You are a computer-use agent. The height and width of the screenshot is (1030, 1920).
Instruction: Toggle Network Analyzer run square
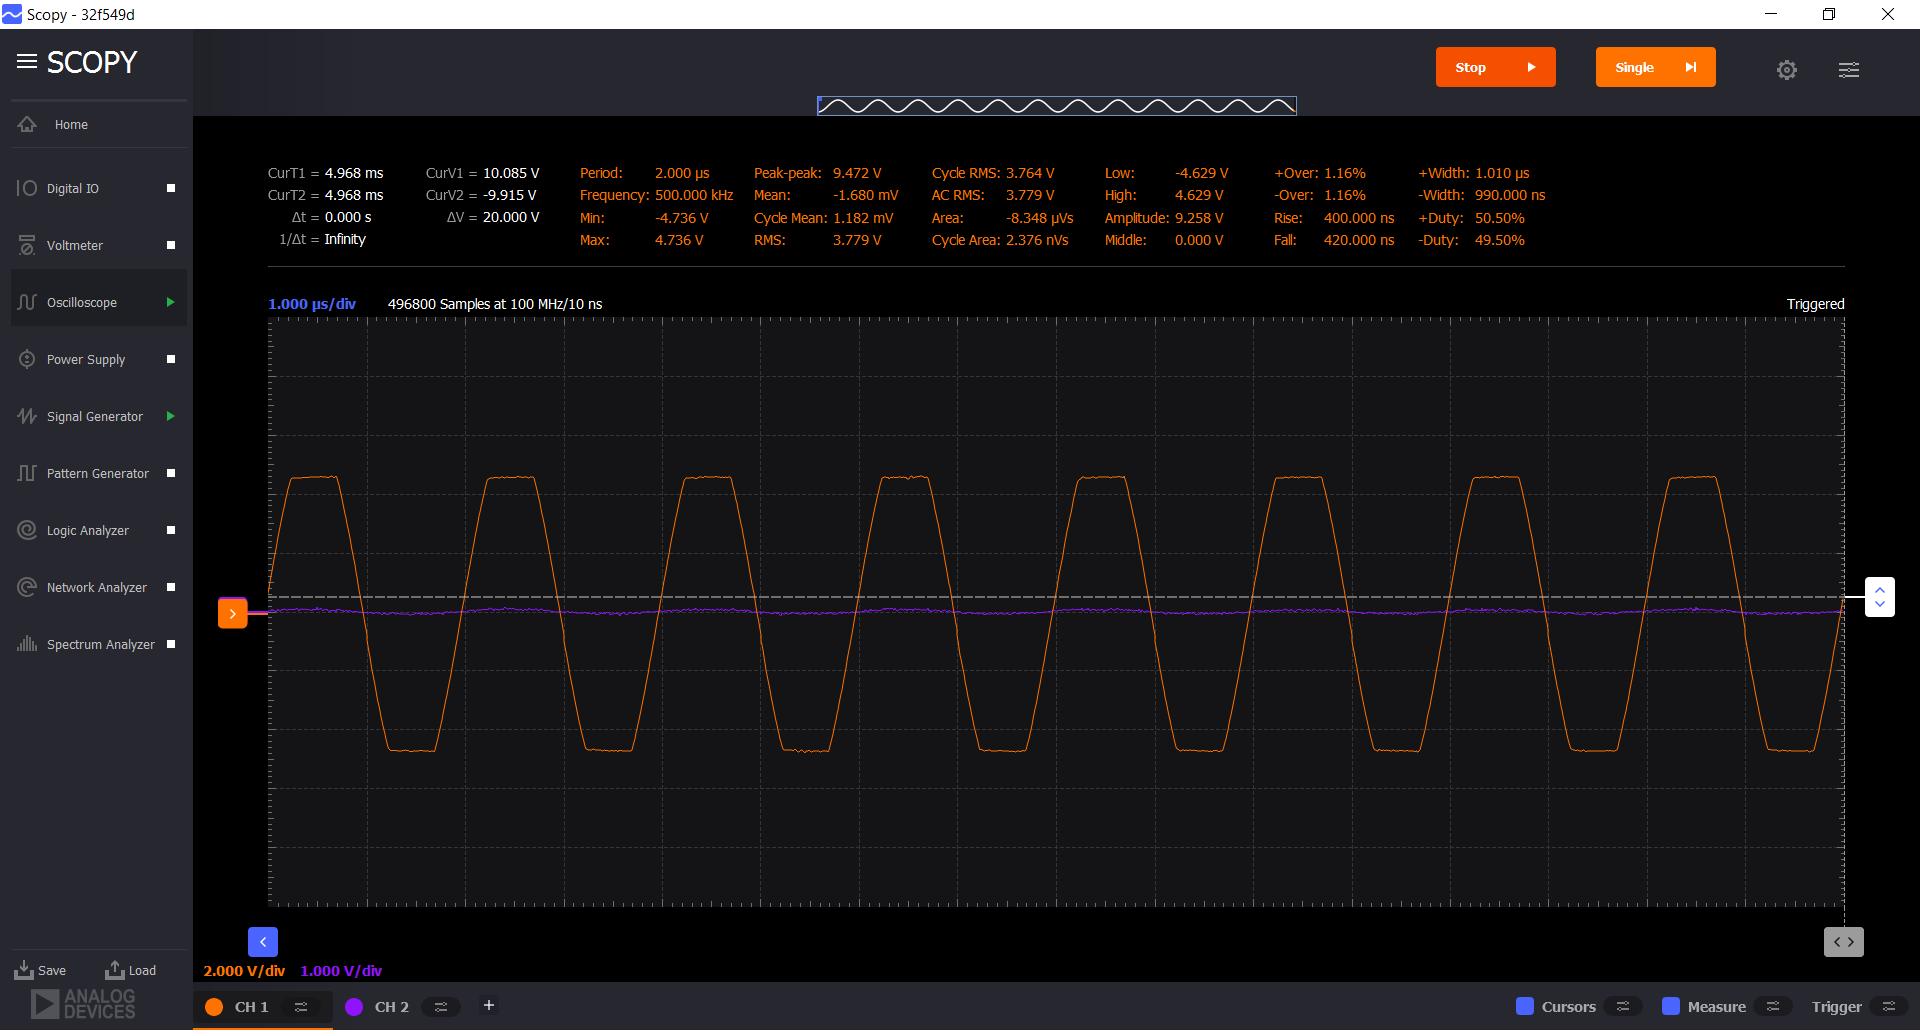(171, 587)
